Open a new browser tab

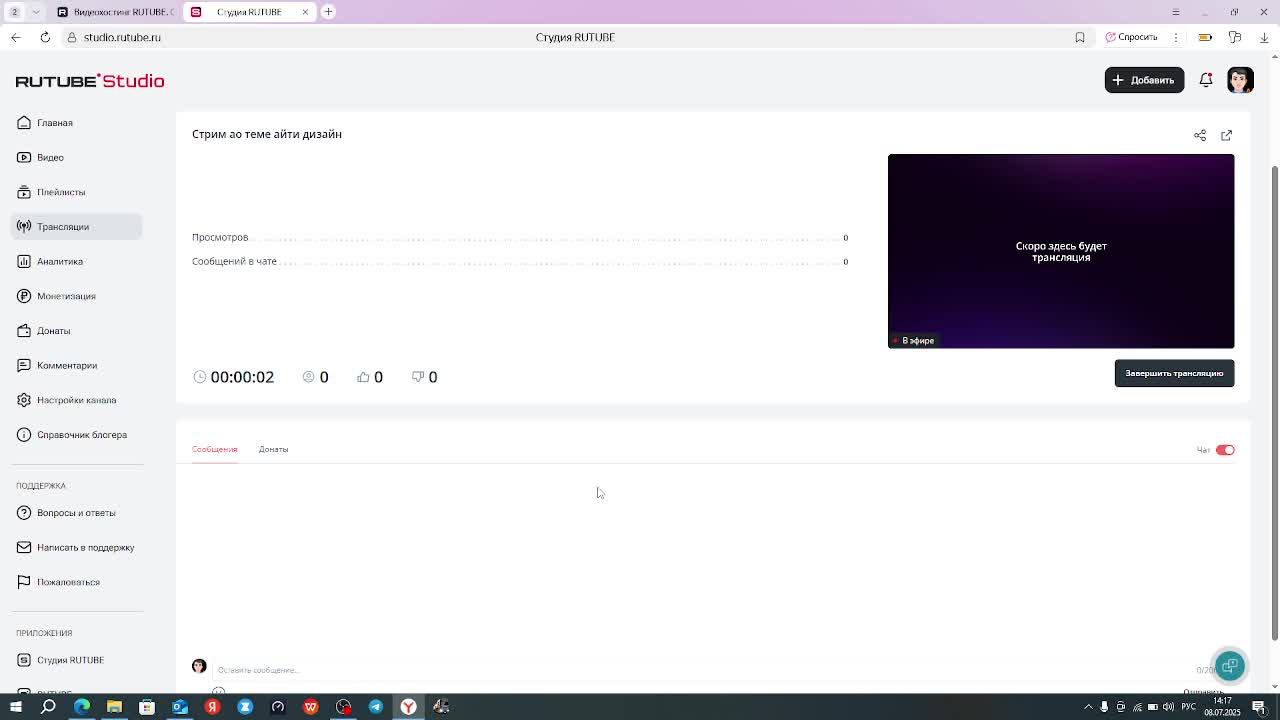pos(328,12)
